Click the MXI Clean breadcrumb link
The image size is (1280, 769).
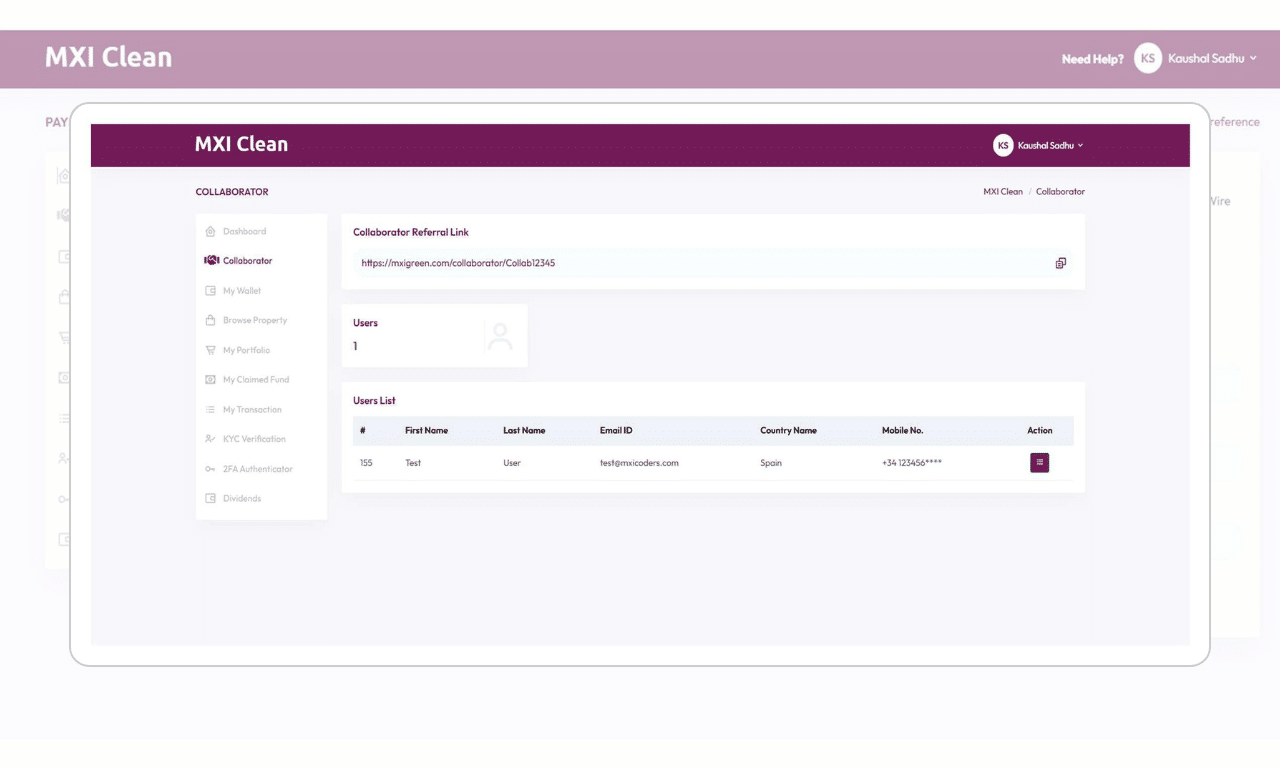tap(1002, 192)
